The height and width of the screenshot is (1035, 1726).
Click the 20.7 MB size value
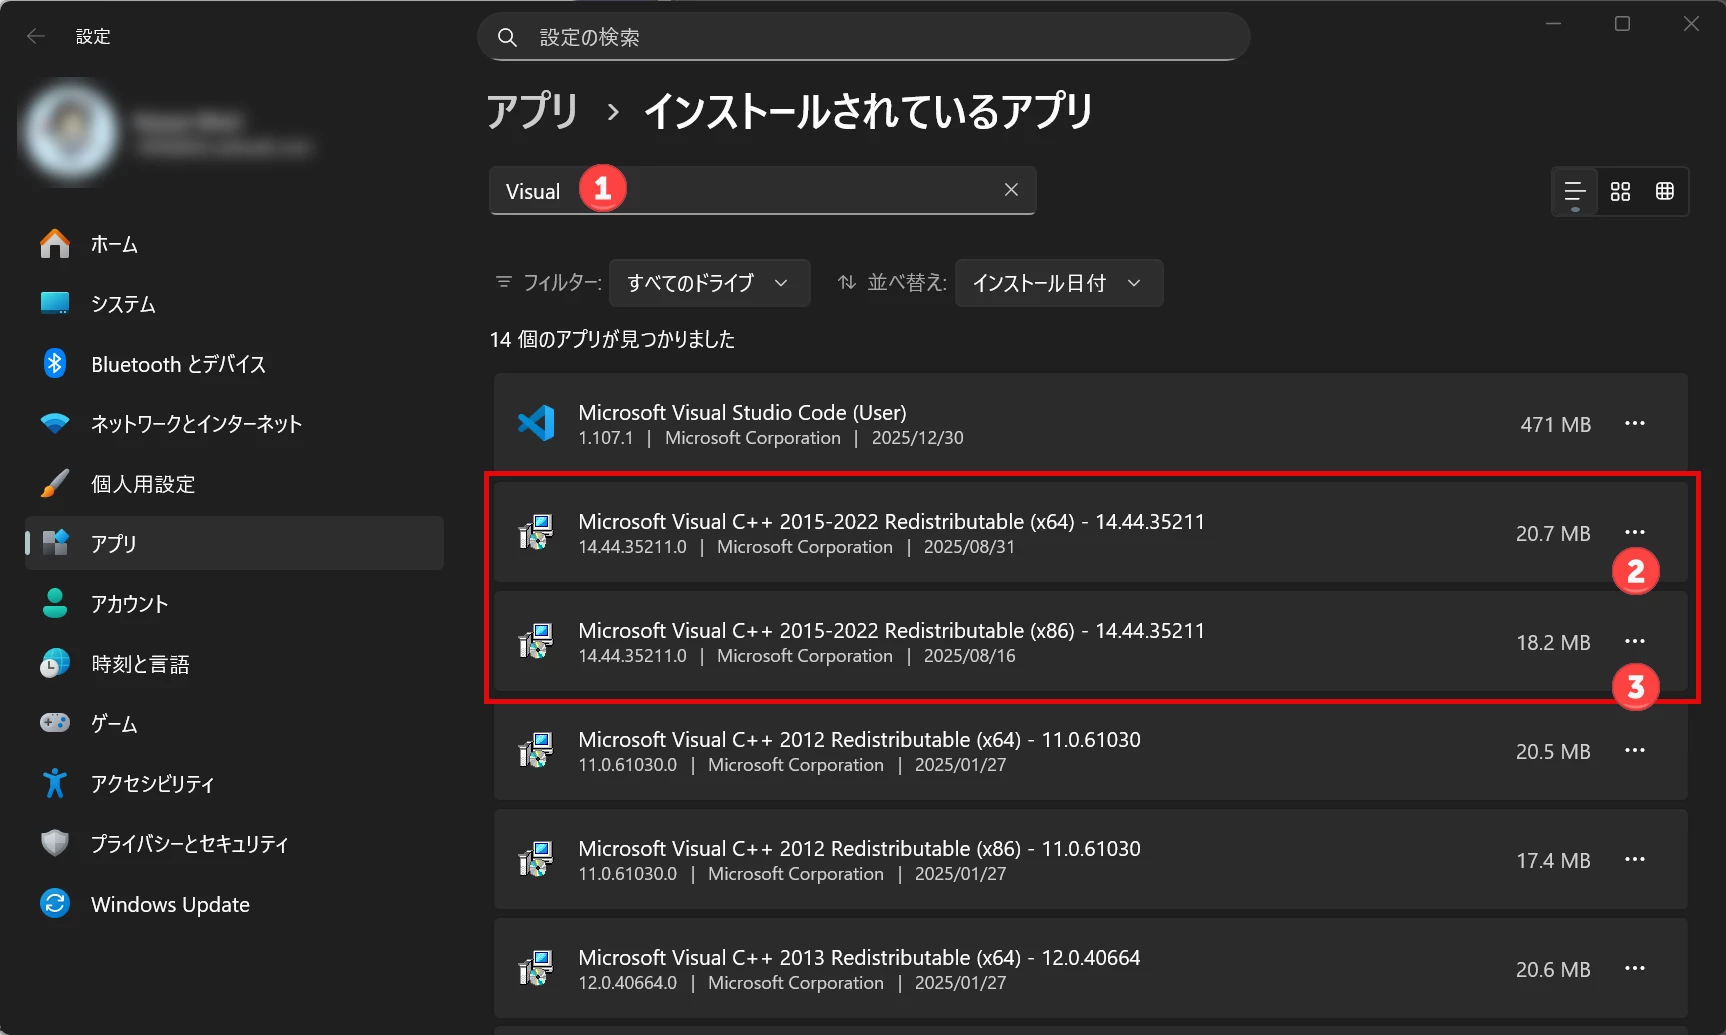1553,533
